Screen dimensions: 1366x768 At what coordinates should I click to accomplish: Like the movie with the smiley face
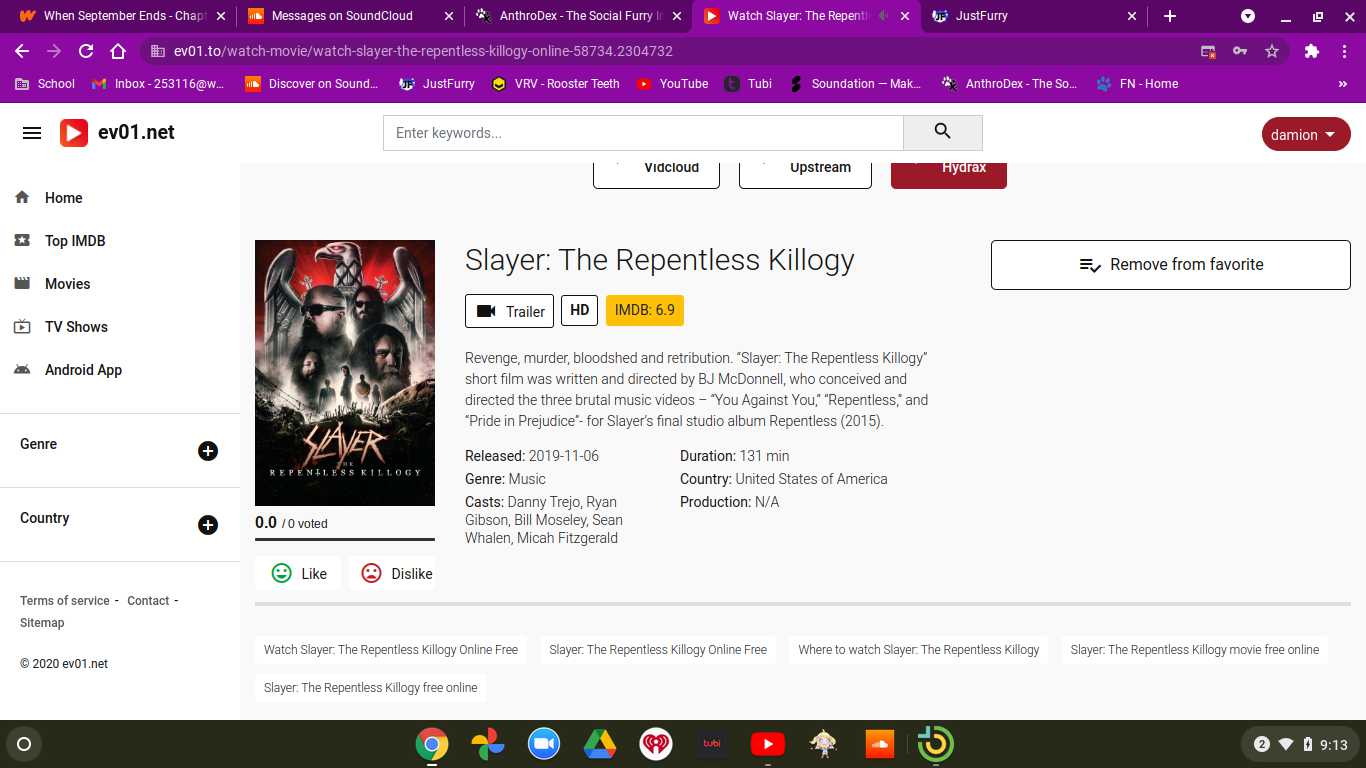(x=299, y=573)
